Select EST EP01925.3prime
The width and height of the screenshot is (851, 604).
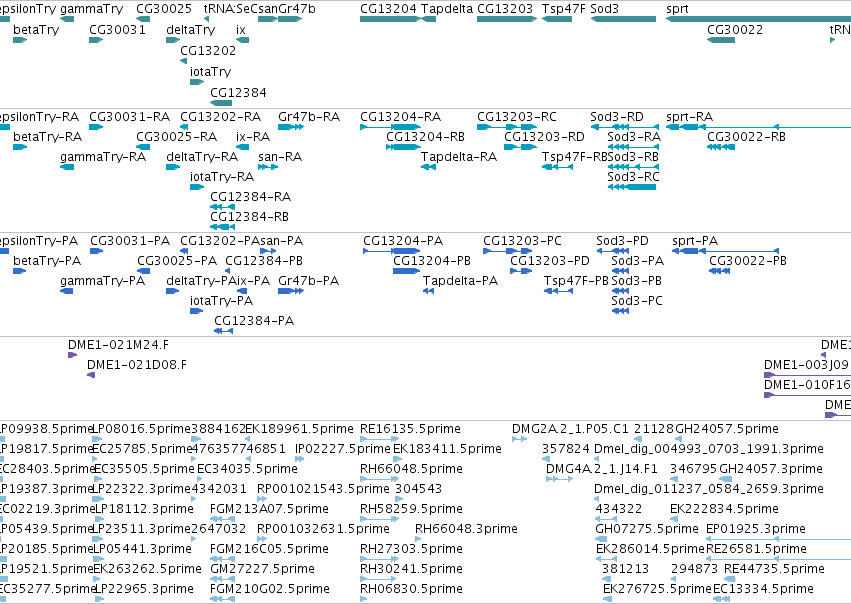(778, 539)
